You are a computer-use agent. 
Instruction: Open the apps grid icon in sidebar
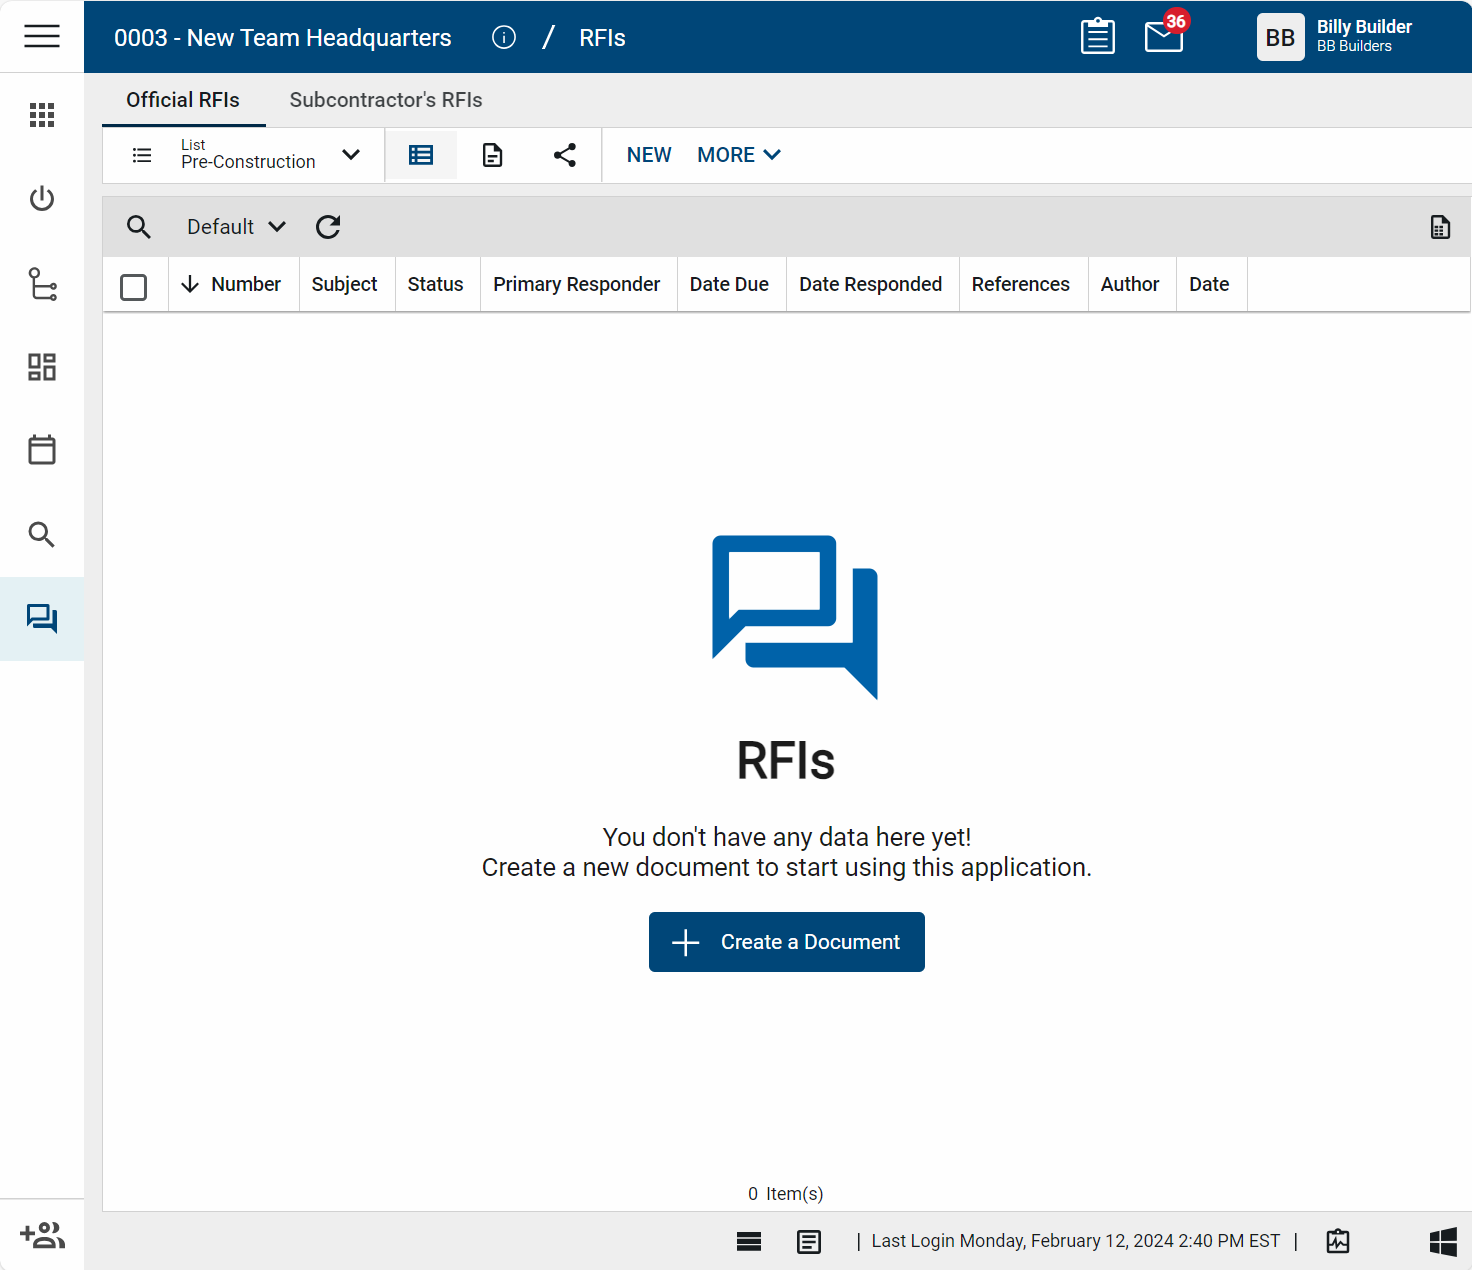point(42,115)
